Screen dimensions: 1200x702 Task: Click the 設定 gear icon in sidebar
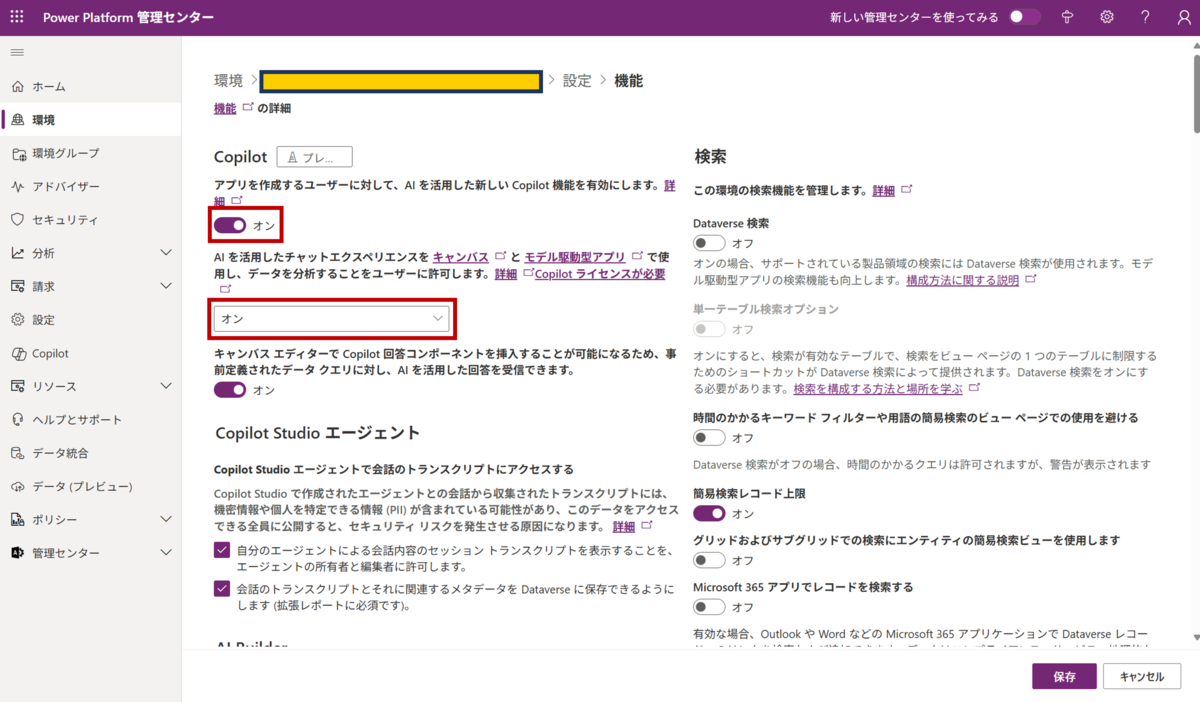tap(17, 320)
